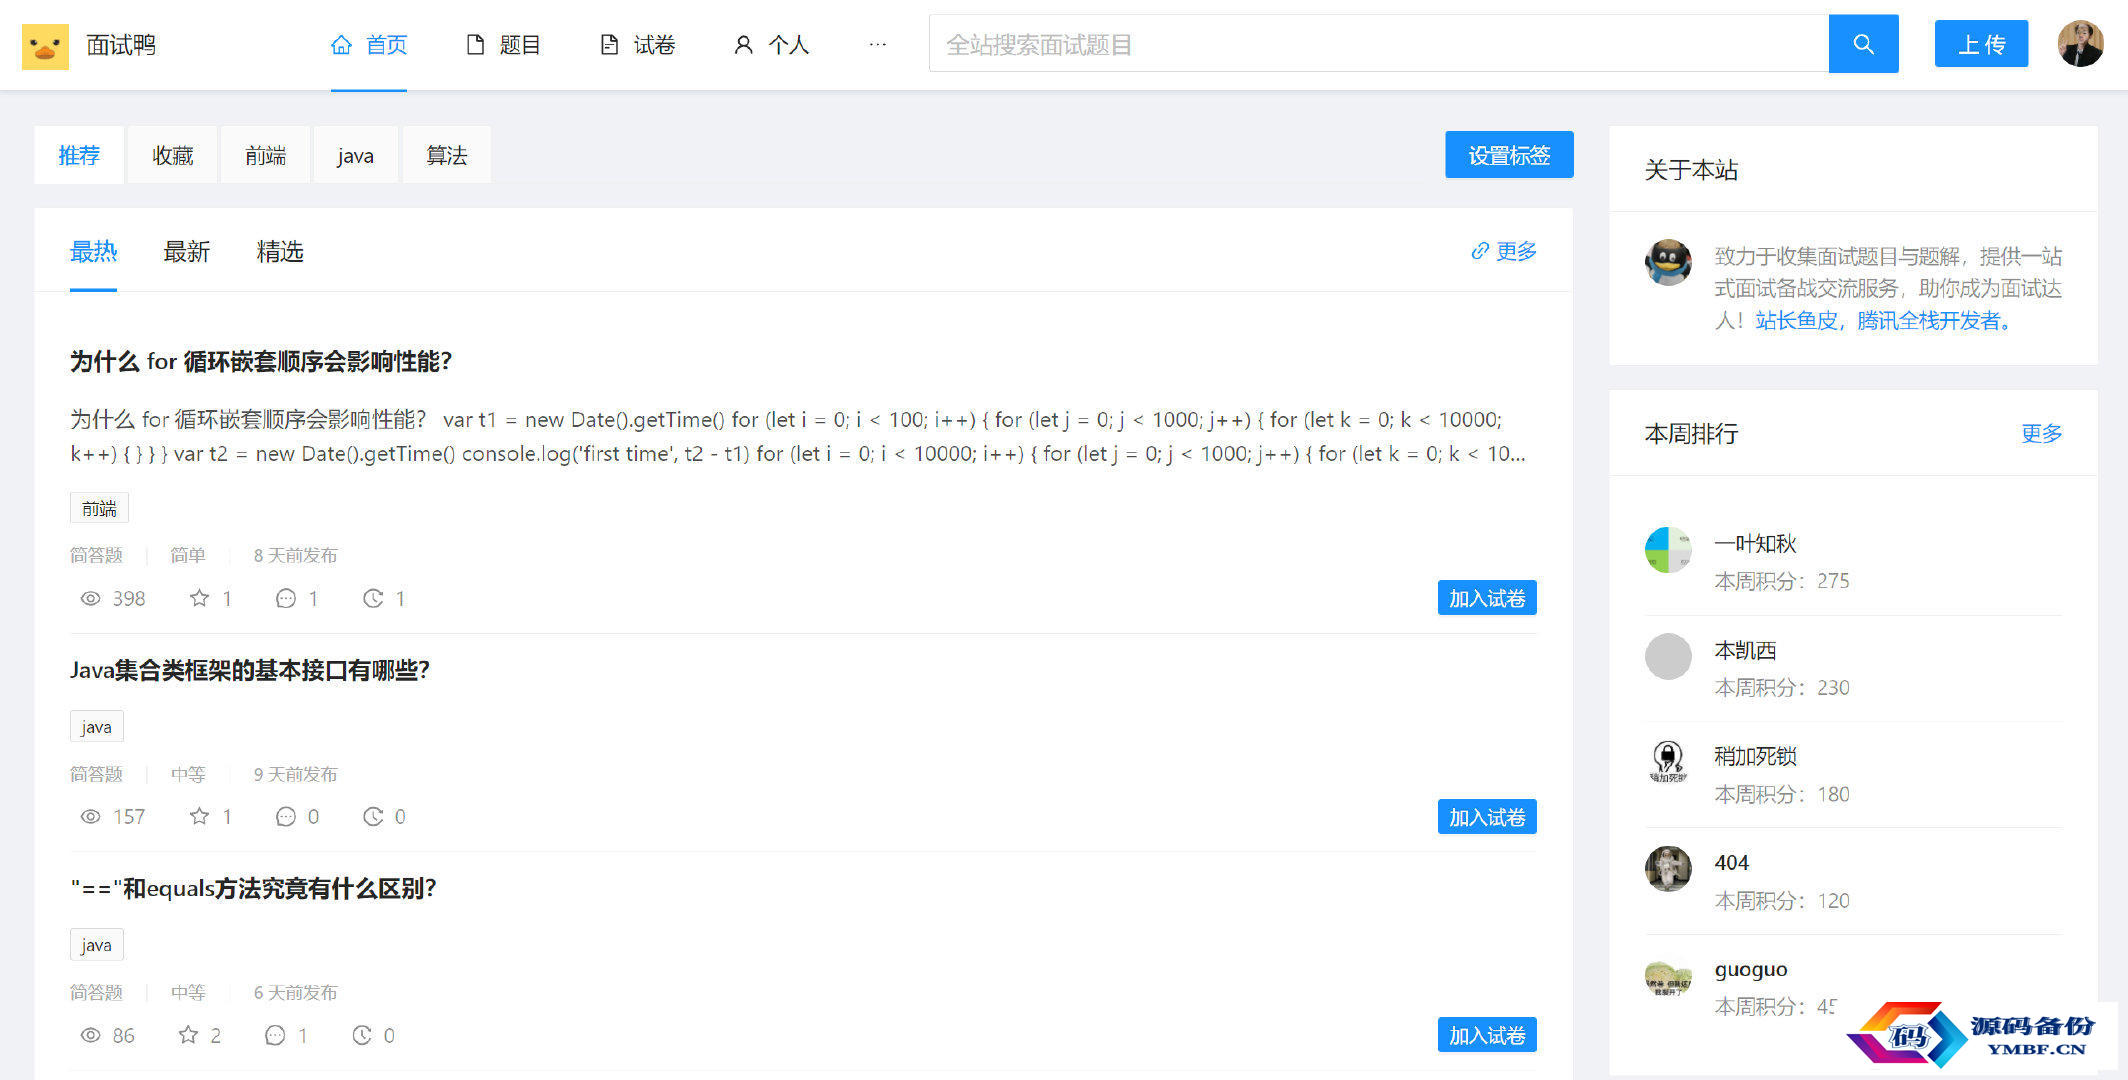Click 更多 in 本周排行 panel
The width and height of the screenshot is (2128, 1080).
(2041, 433)
